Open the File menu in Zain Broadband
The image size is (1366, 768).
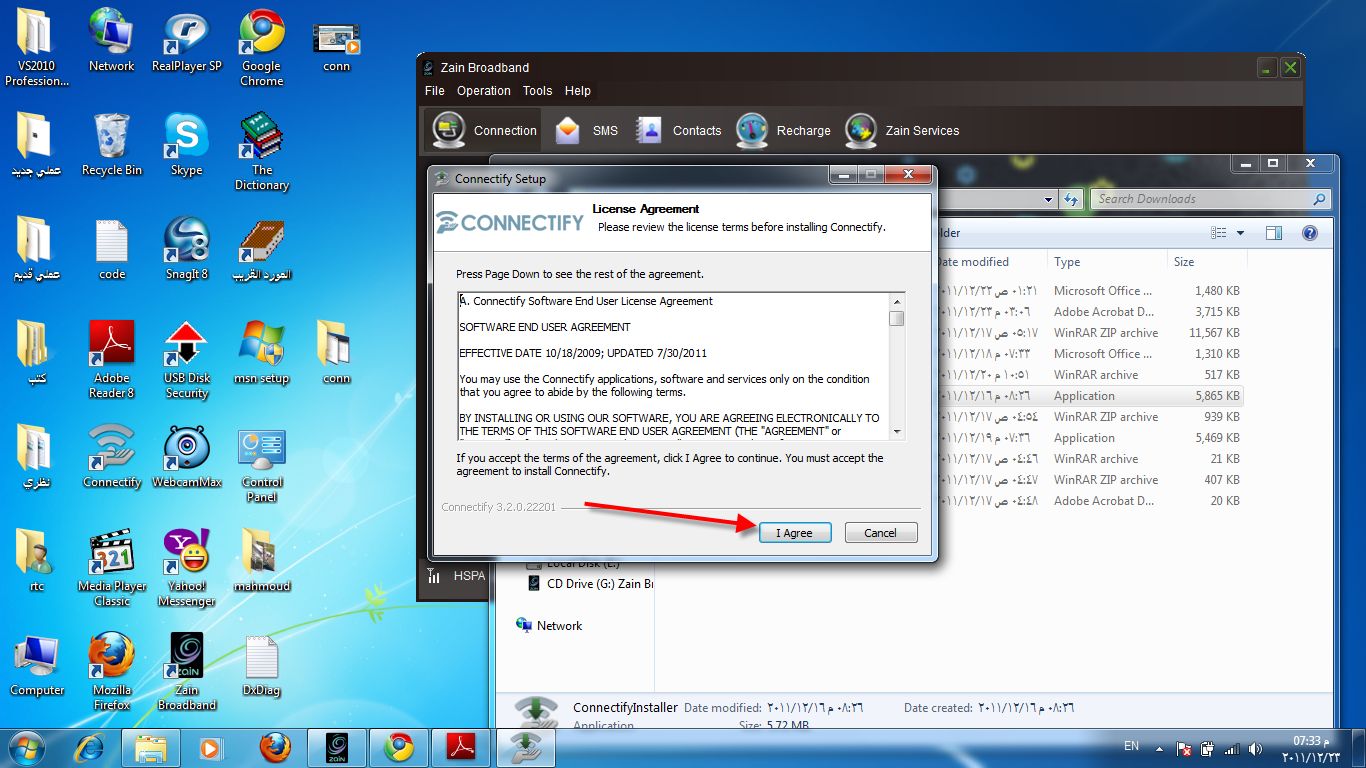tap(435, 91)
